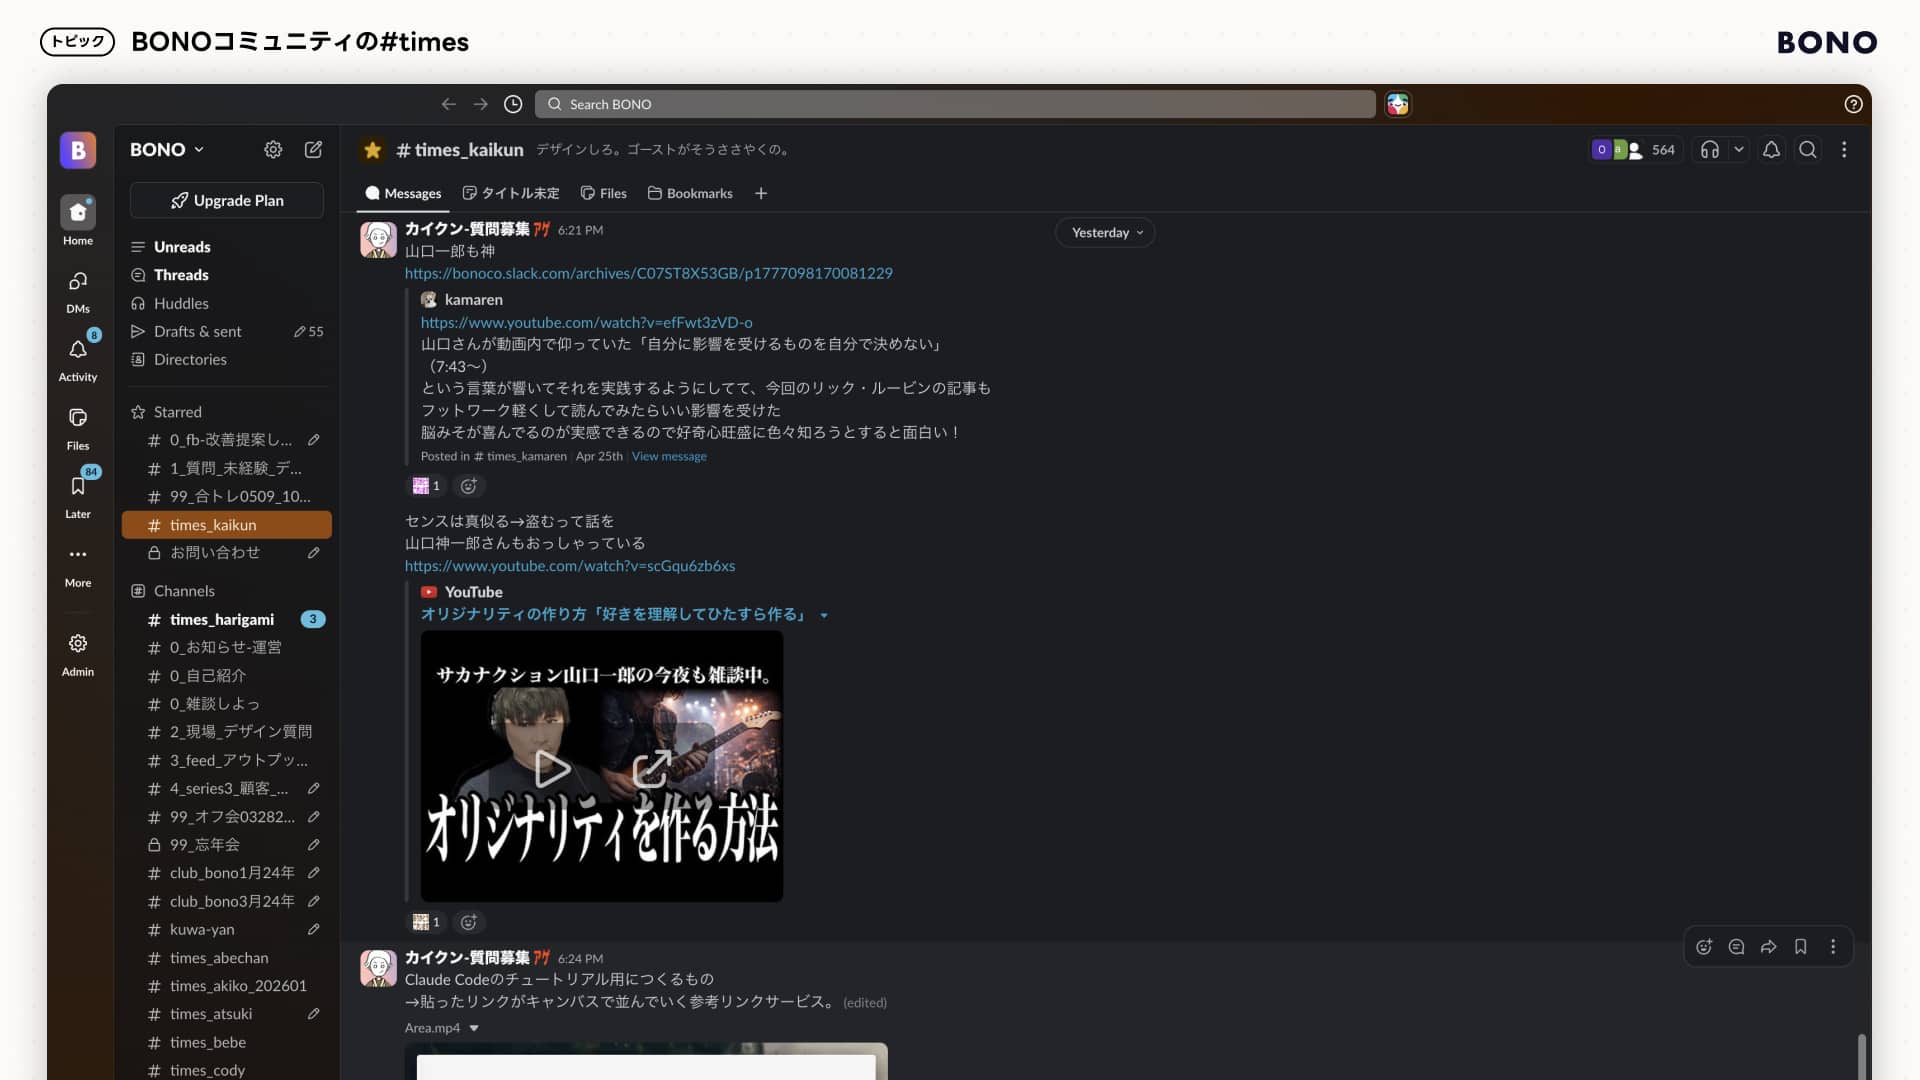Open the kuwa-yan channel

pyautogui.click(x=227, y=929)
